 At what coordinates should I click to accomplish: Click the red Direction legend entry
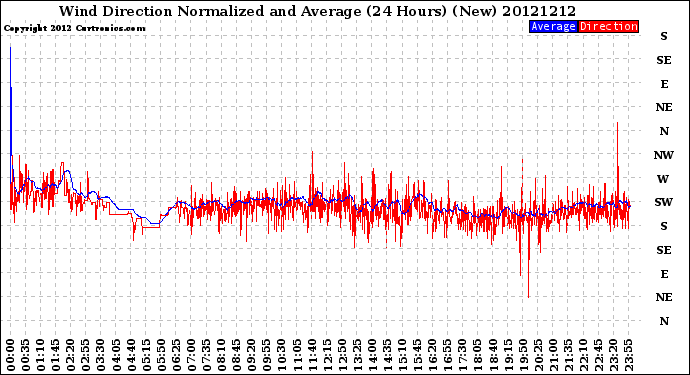(608, 26)
